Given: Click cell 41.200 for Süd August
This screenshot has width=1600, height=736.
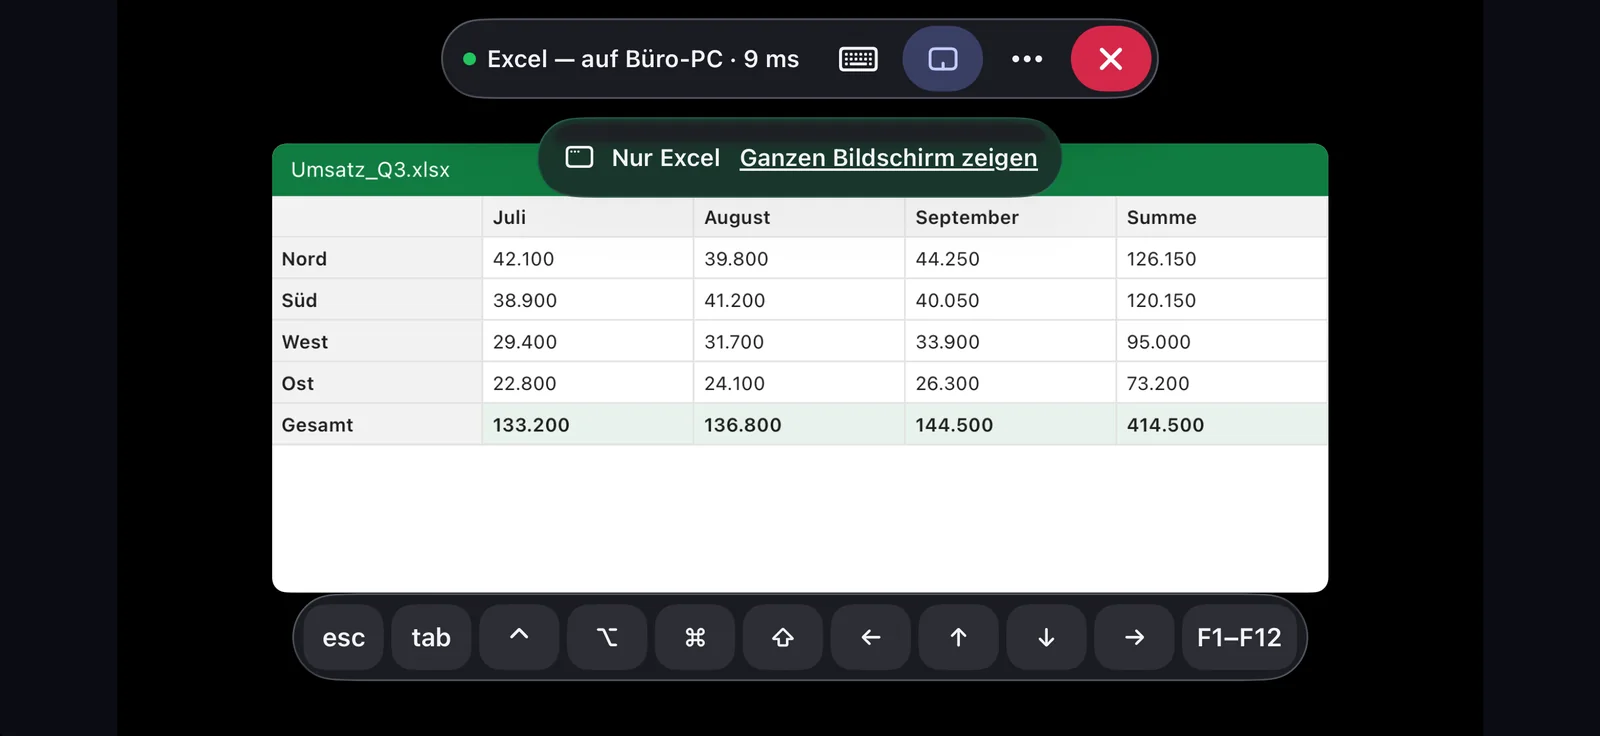Looking at the screenshot, I should 799,300.
